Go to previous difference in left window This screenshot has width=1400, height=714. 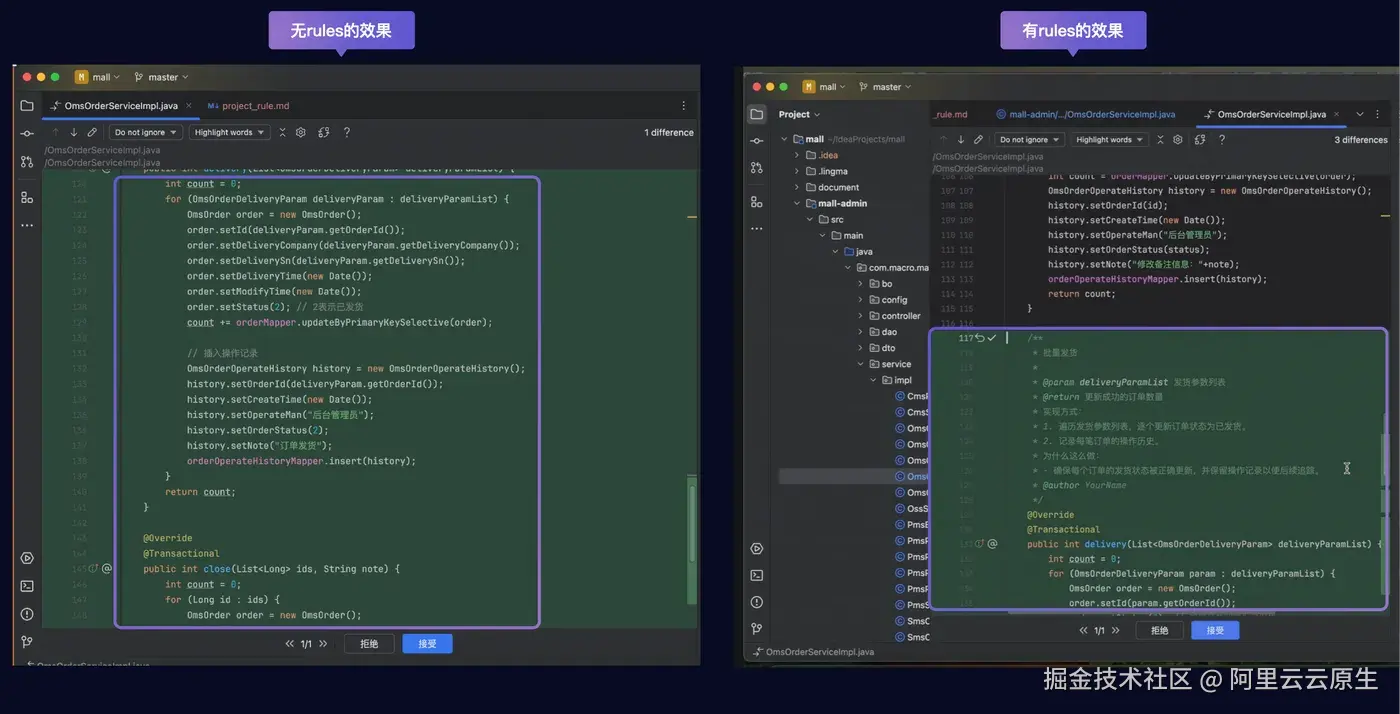pyautogui.click(x=55, y=132)
